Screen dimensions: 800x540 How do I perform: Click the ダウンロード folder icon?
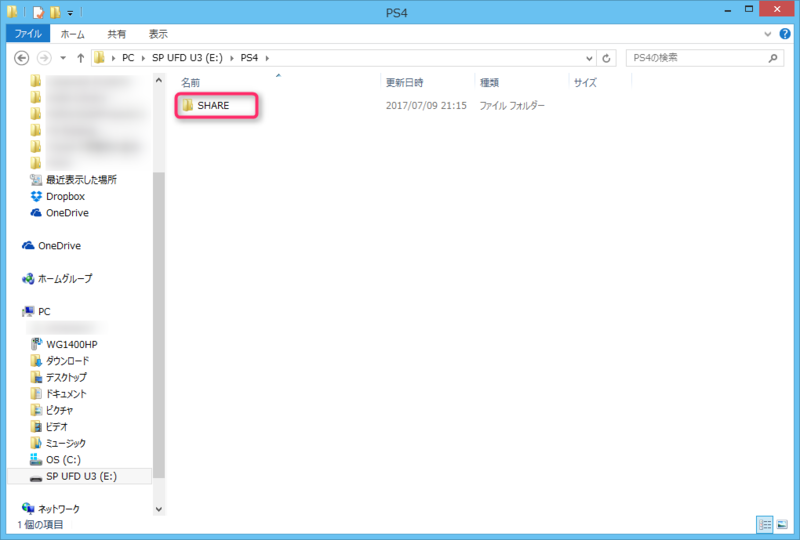pos(36,361)
